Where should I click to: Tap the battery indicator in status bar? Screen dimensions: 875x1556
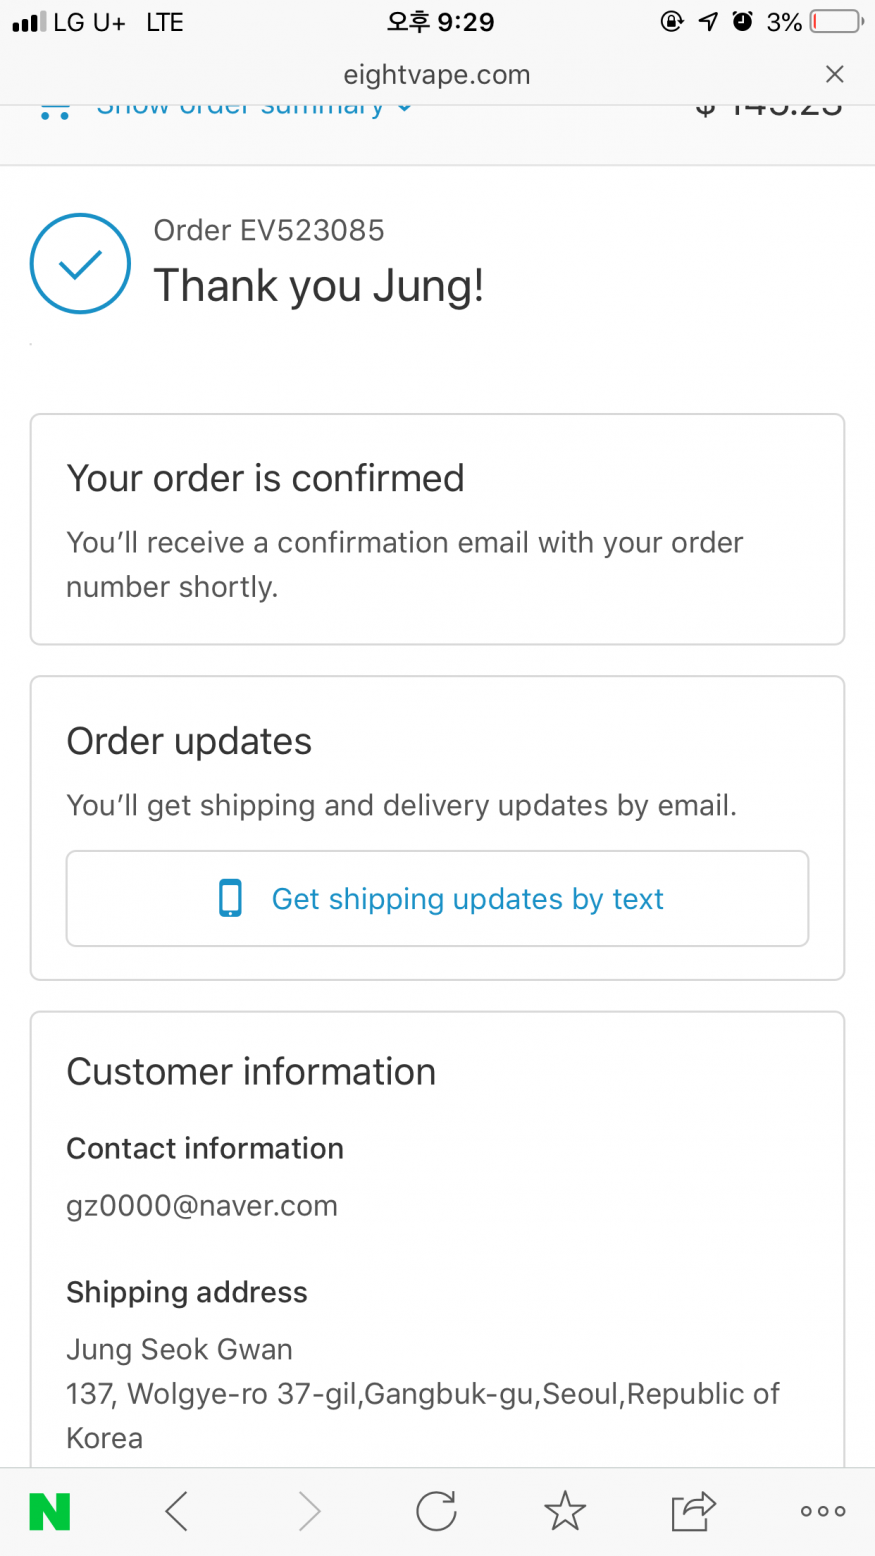(836, 22)
